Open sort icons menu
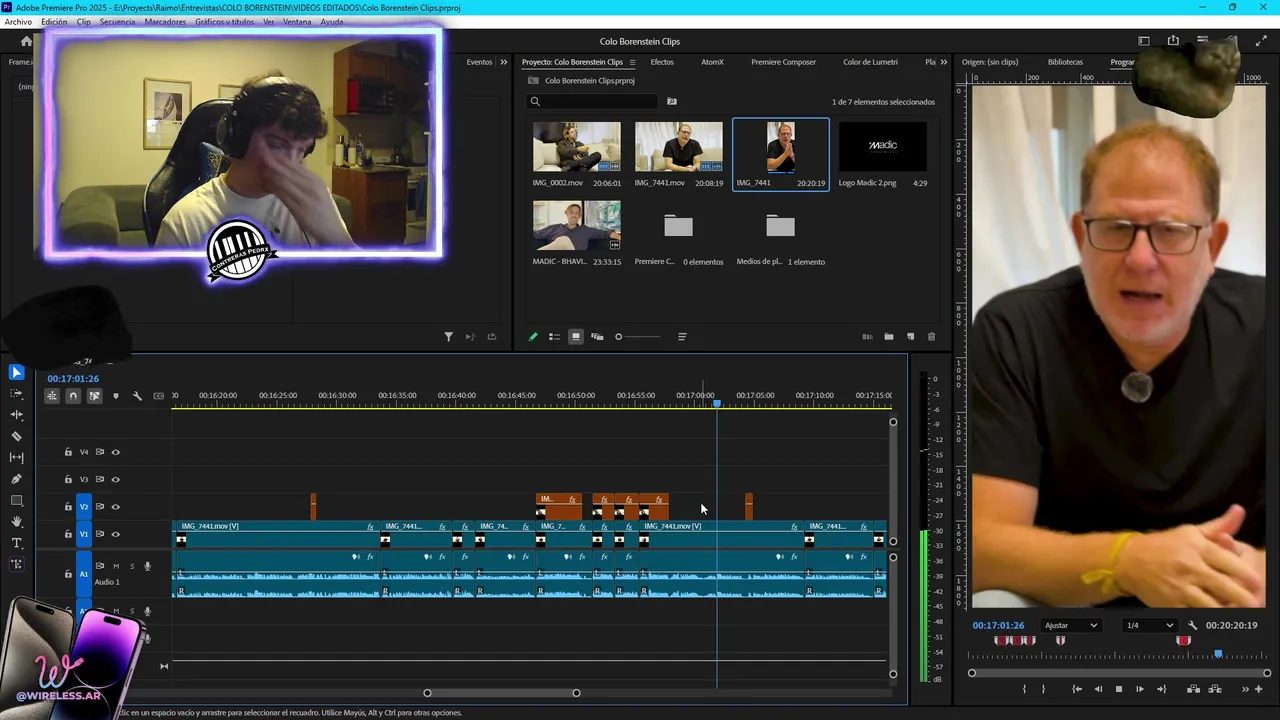Image resolution: width=1280 pixels, height=720 pixels. point(682,337)
